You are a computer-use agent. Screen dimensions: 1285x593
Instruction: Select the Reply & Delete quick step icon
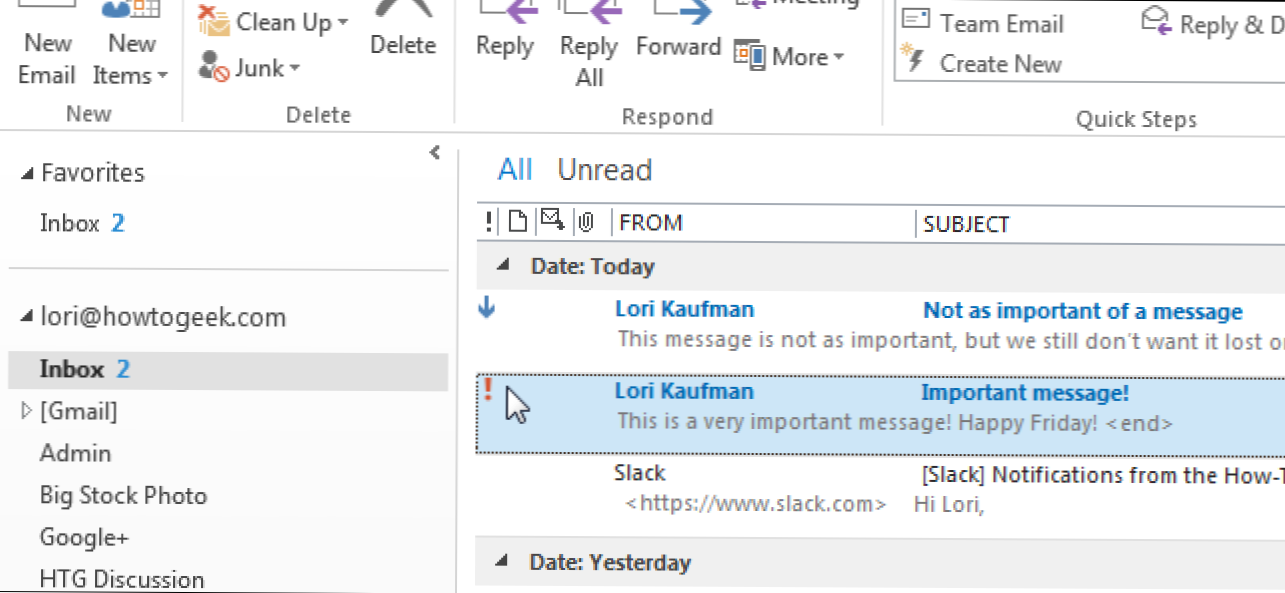tap(1158, 20)
